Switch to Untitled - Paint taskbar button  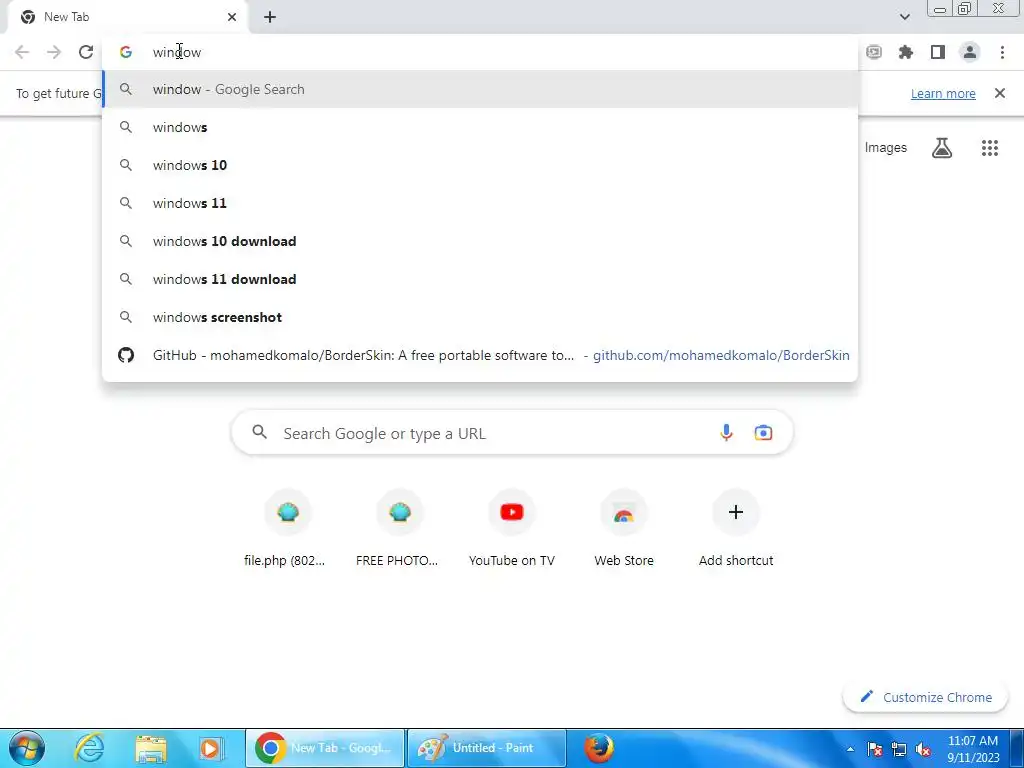click(x=487, y=748)
